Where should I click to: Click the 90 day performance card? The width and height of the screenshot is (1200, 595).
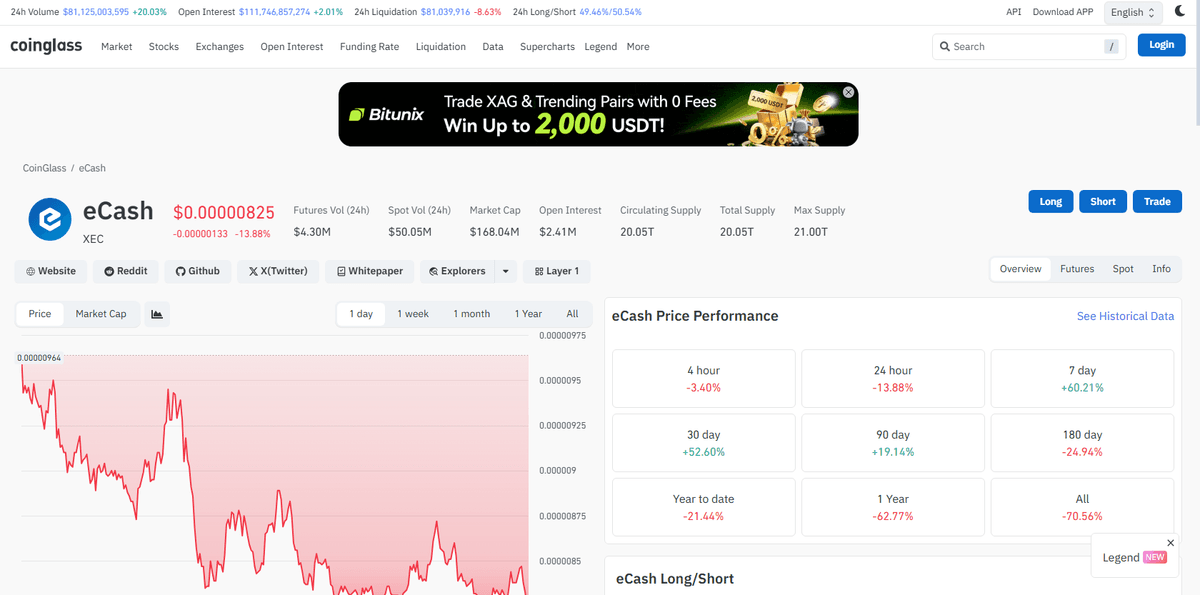click(x=893, y=443)
